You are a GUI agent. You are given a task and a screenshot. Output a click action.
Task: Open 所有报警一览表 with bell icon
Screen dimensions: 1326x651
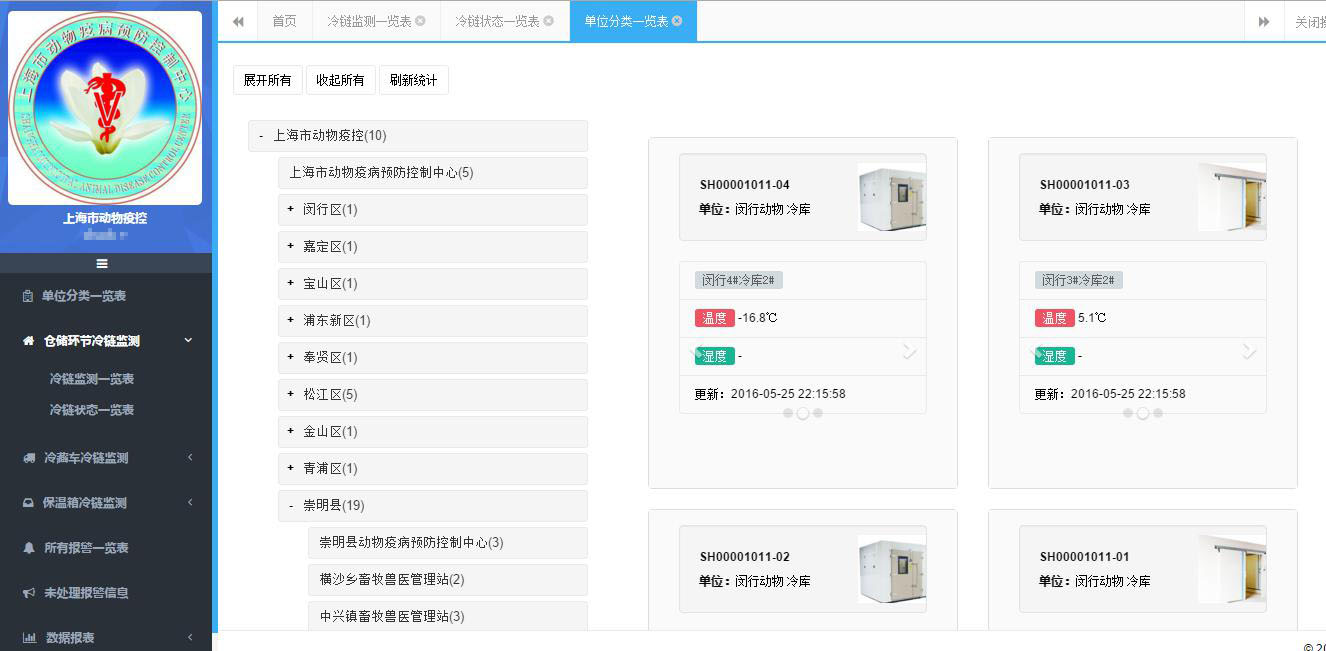tap(86, 548)
